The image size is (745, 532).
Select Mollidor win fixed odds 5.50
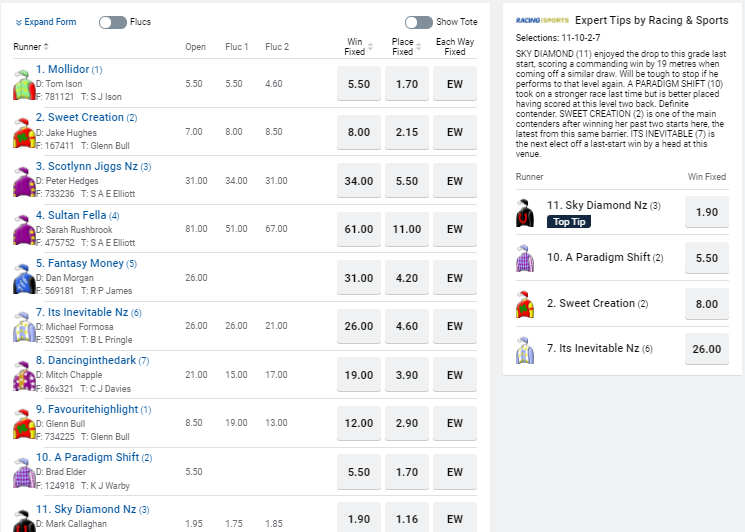[x=359, y=85]
